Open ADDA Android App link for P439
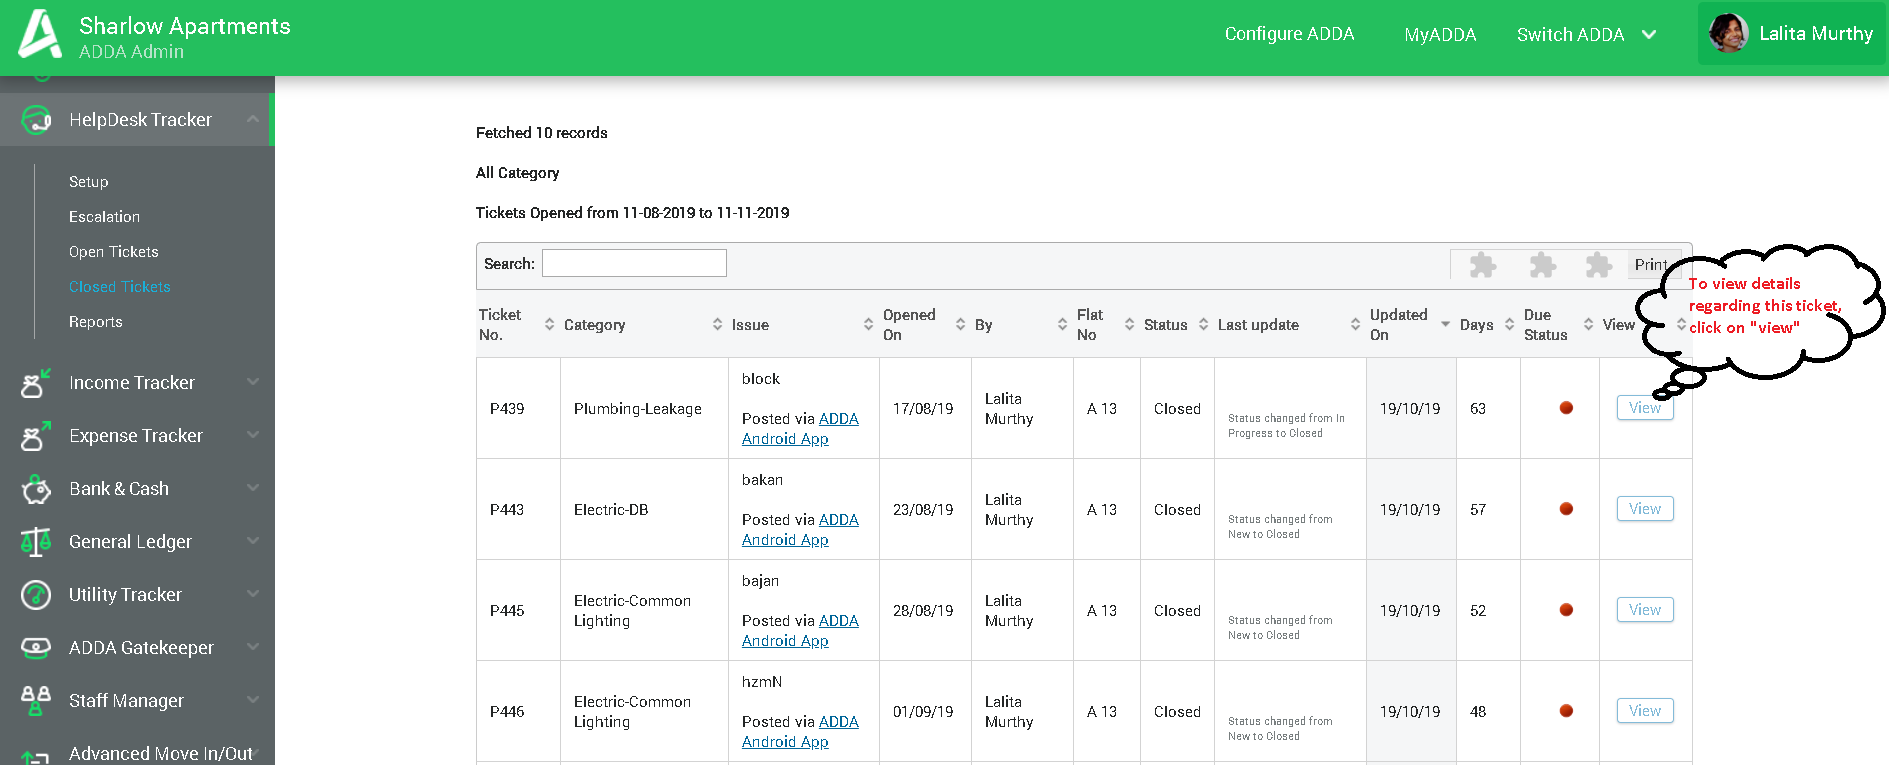Image resolution: width=1890 pixels, height=766 pixels. (800, 429)
